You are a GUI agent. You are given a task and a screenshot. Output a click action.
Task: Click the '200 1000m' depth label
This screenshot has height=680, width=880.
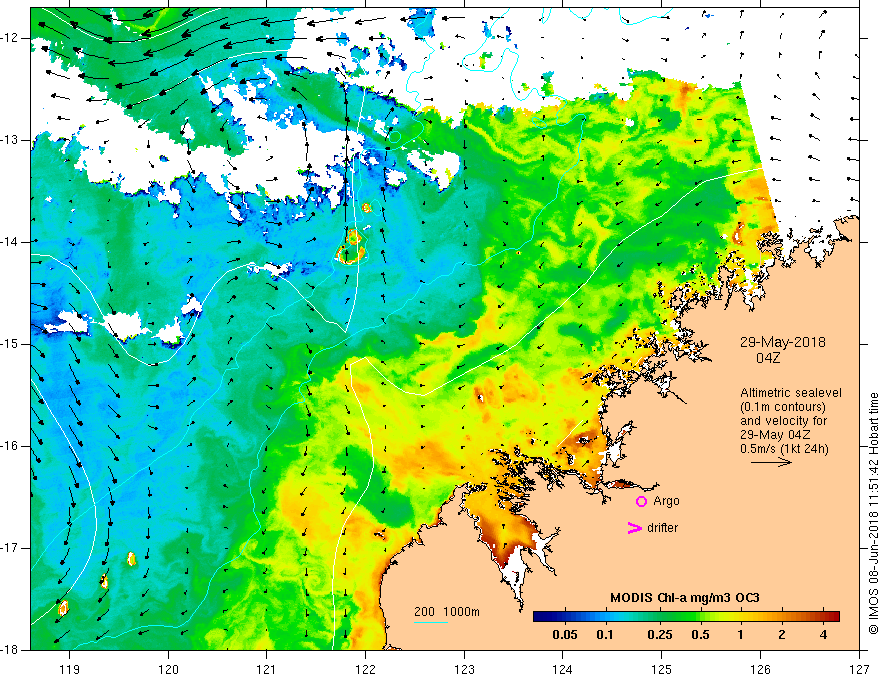coord(447,612)
